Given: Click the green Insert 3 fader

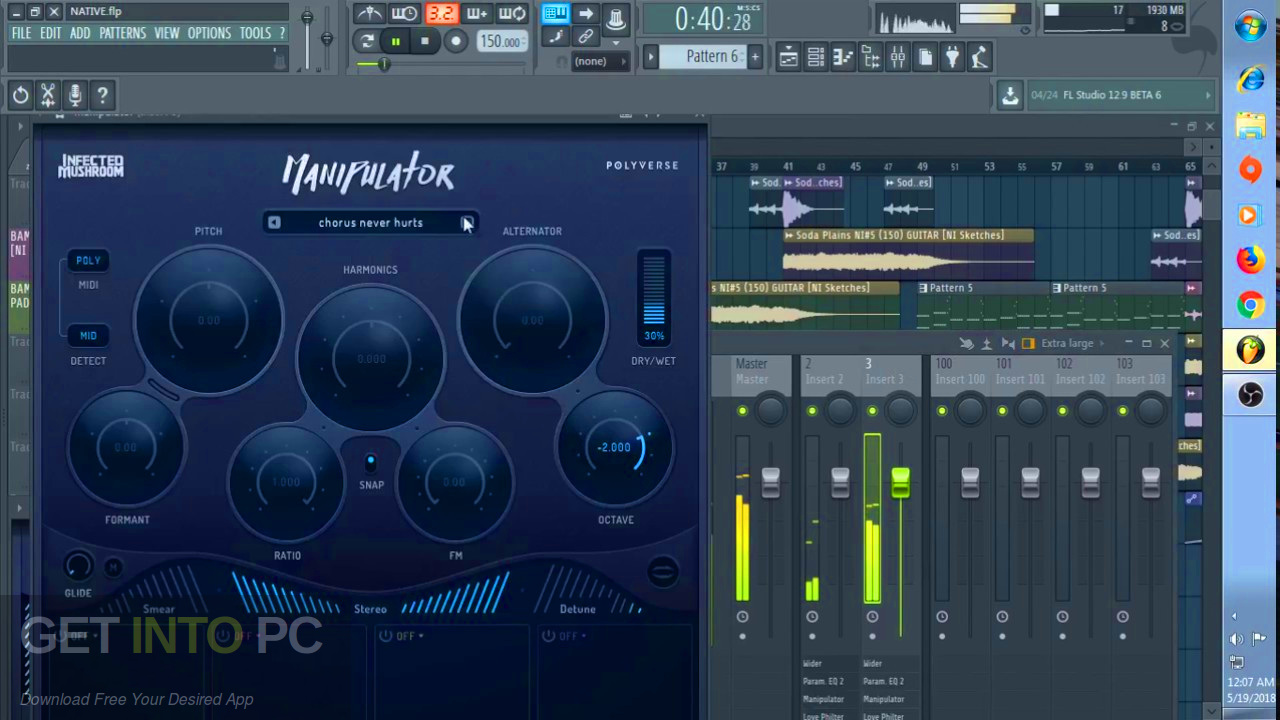Looking at the screenshot, I should click(x=900, y=482).
